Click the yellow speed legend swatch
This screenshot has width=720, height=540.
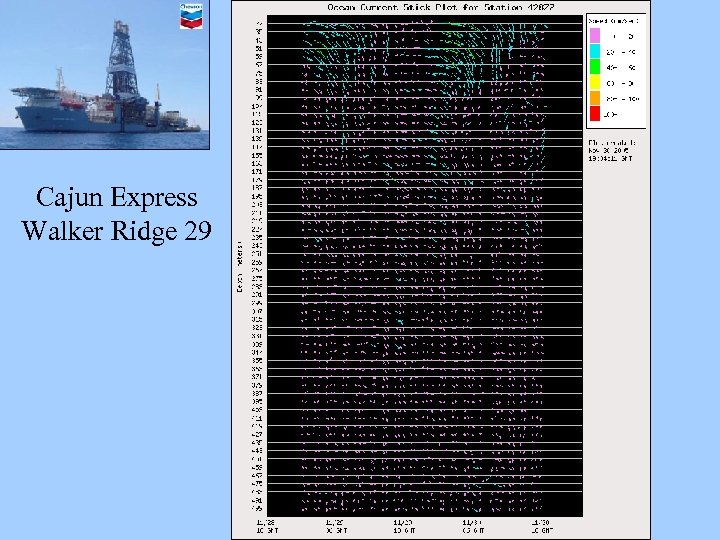coord(595,83)
